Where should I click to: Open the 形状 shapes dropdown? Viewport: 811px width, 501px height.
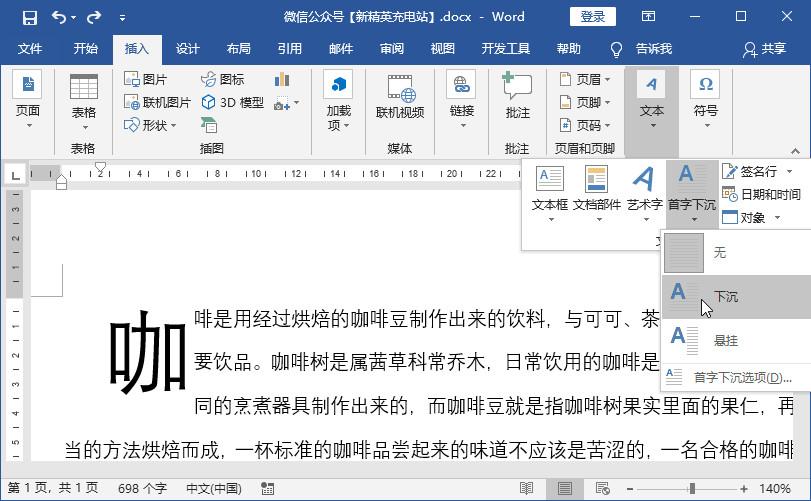click(150, 125)
